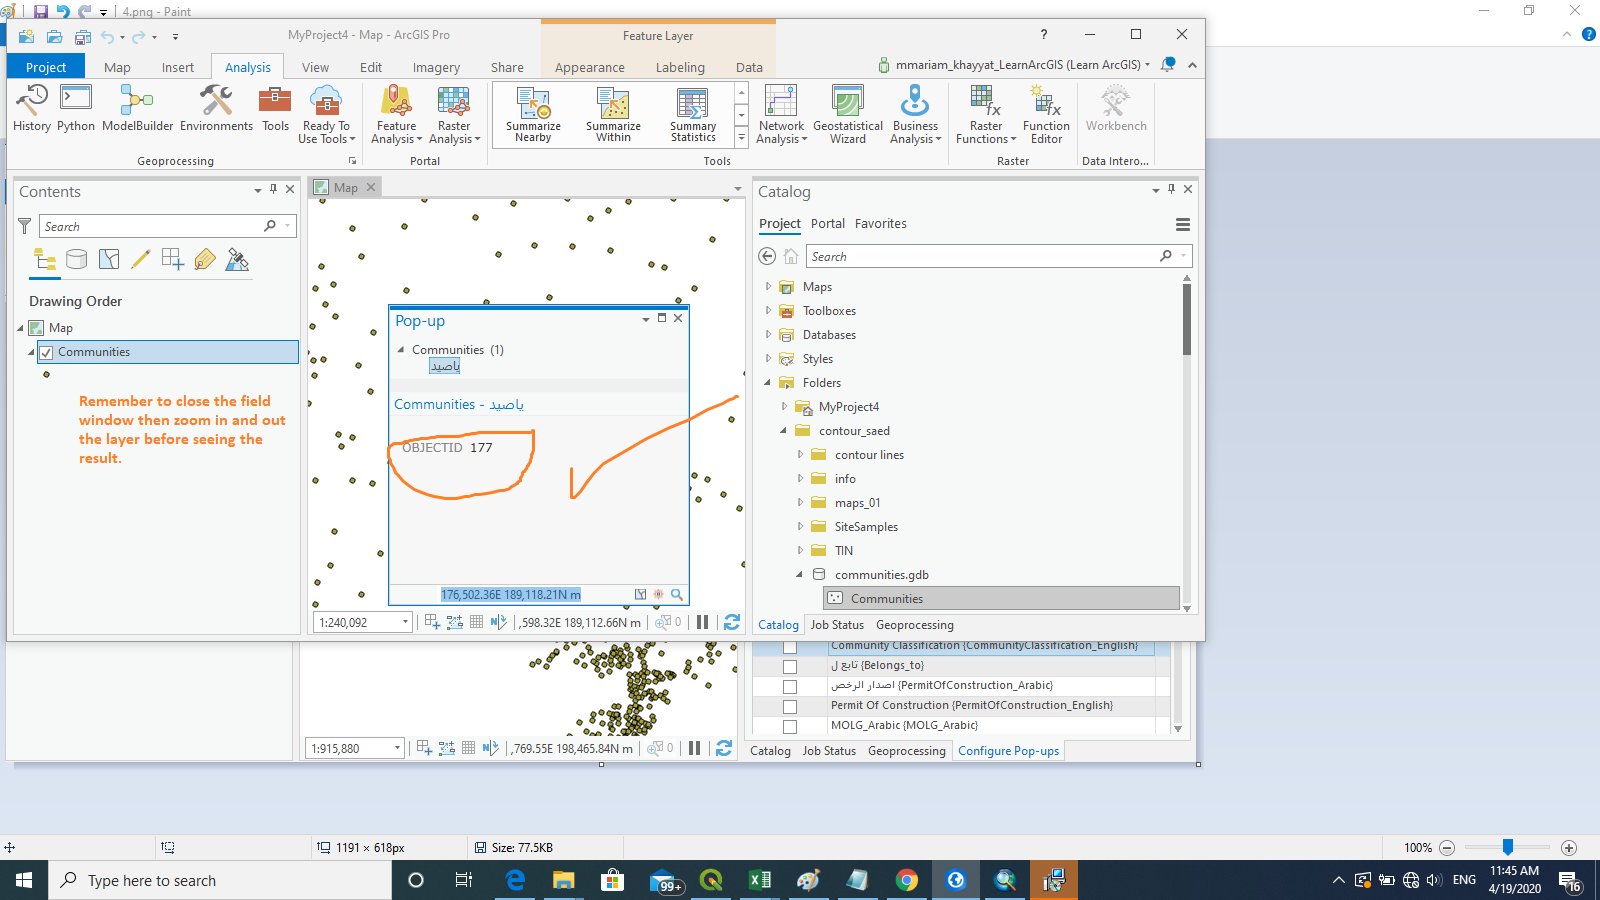
Task: Open the Python window from the ribbon
Action: (76, 108)
